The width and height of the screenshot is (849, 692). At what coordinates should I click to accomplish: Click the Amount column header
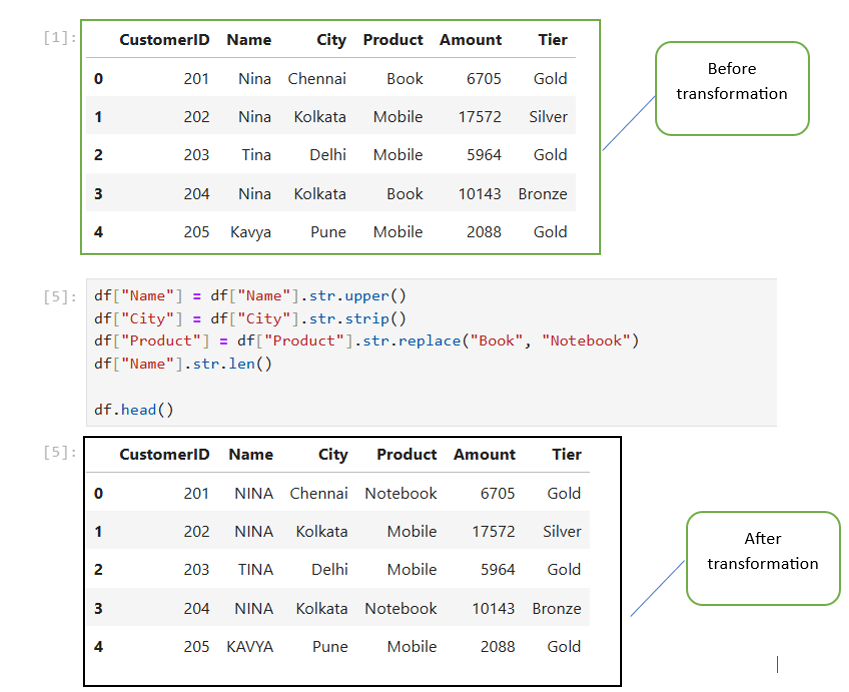[x=470, y=40]
